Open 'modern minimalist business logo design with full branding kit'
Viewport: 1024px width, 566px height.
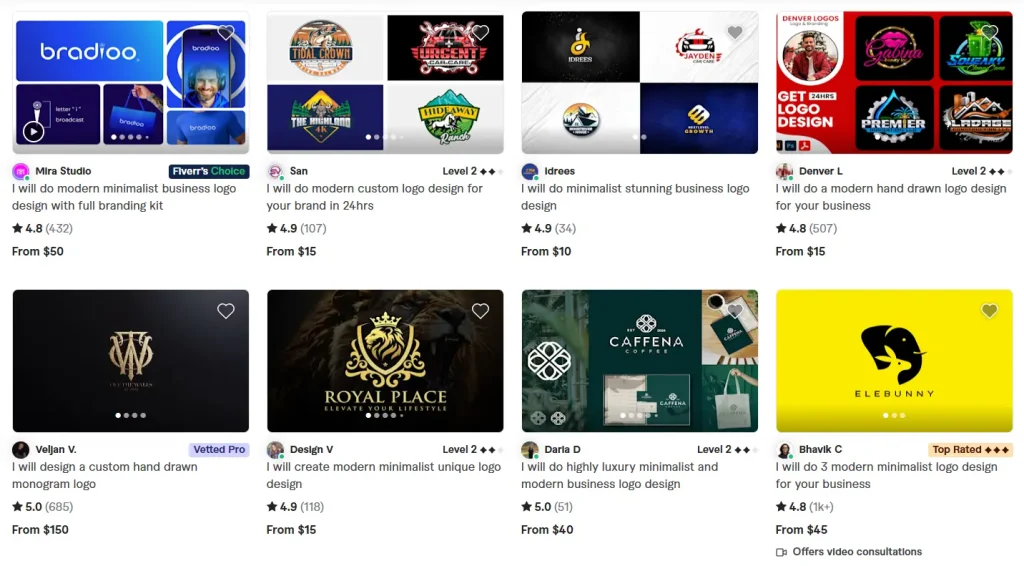point(124,197)
